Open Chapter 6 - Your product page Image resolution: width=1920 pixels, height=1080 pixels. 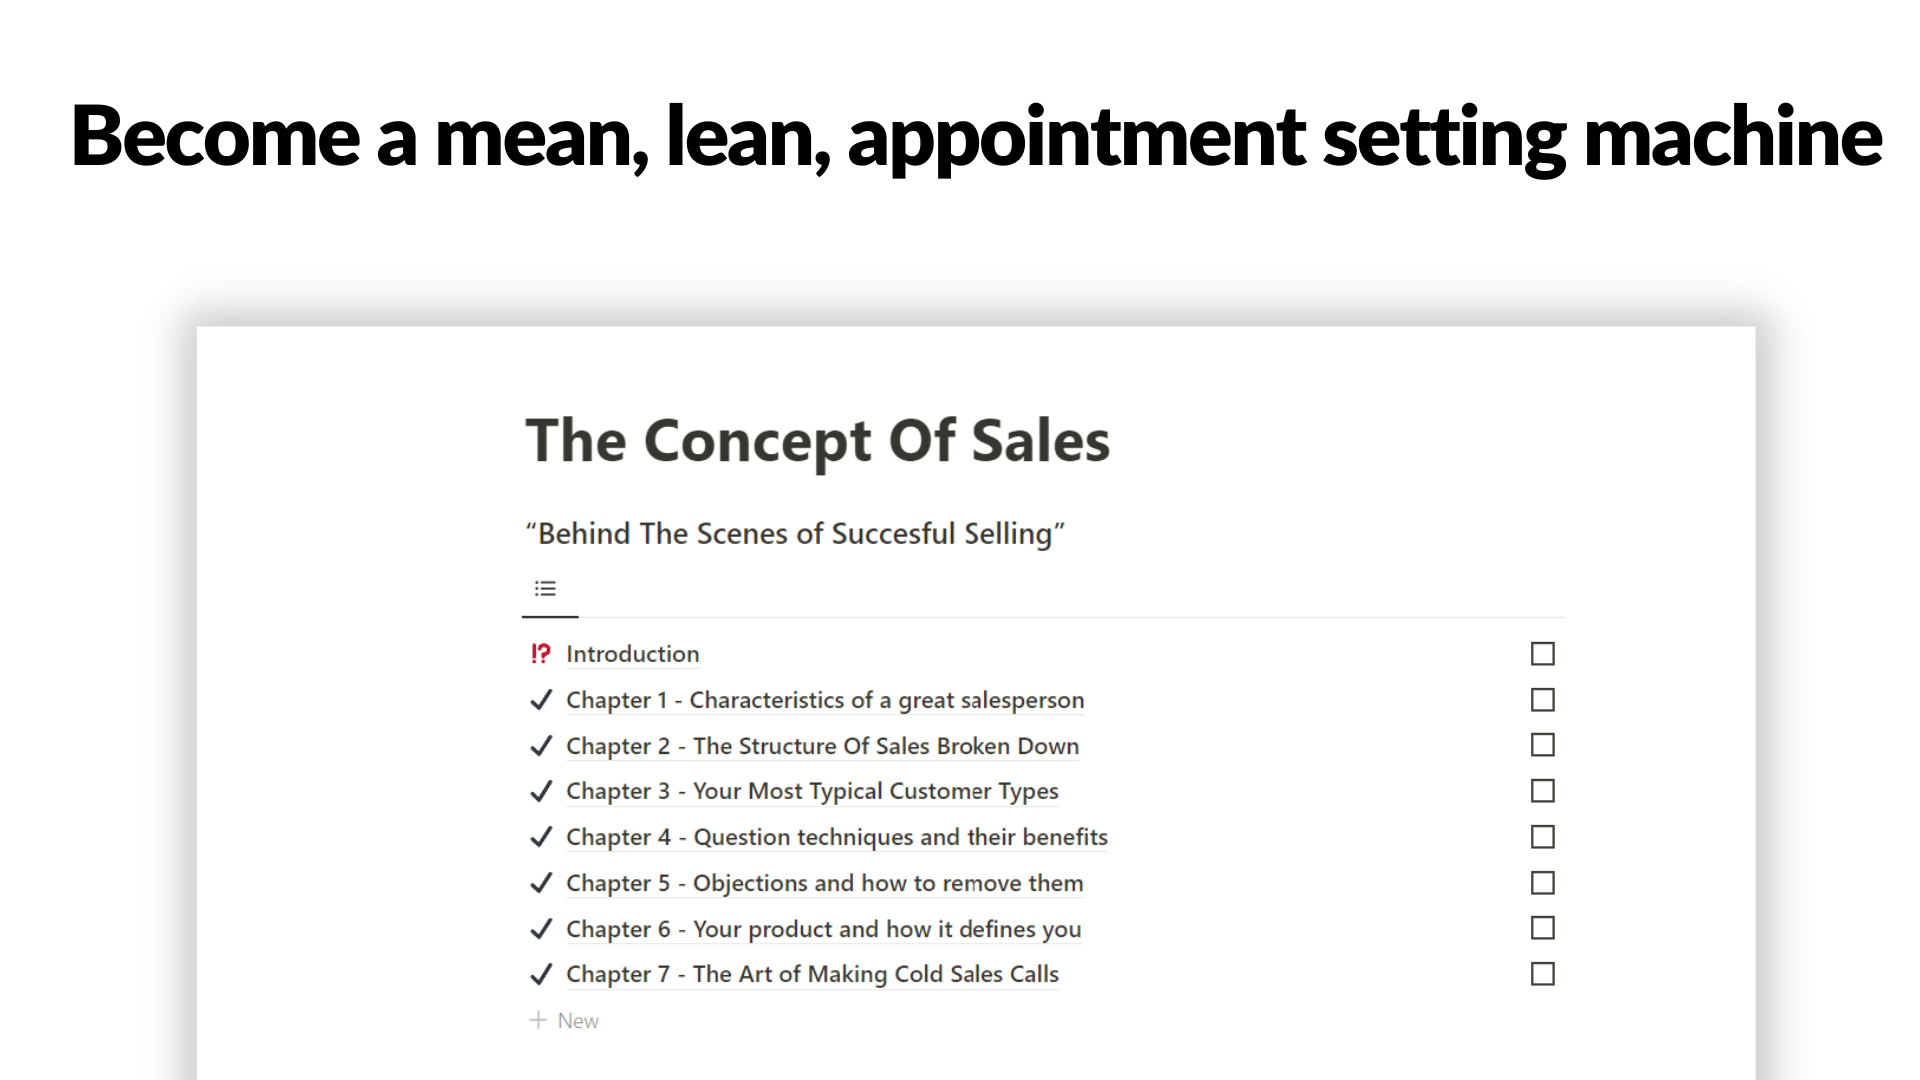[x=823, y=929]
